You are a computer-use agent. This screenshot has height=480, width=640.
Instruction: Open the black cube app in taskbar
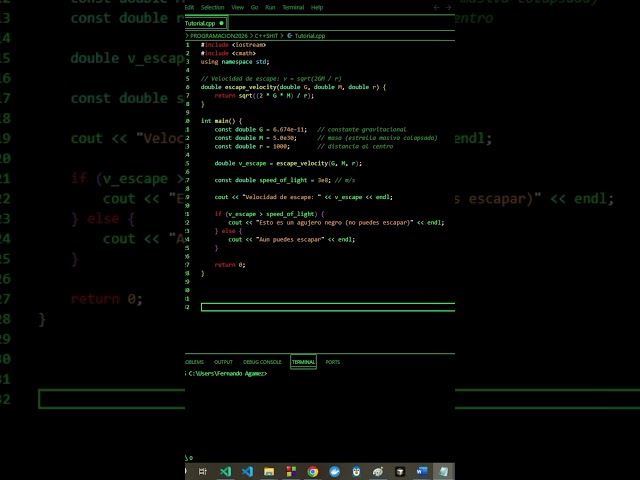pyautogui.click(x=400, y=471)
